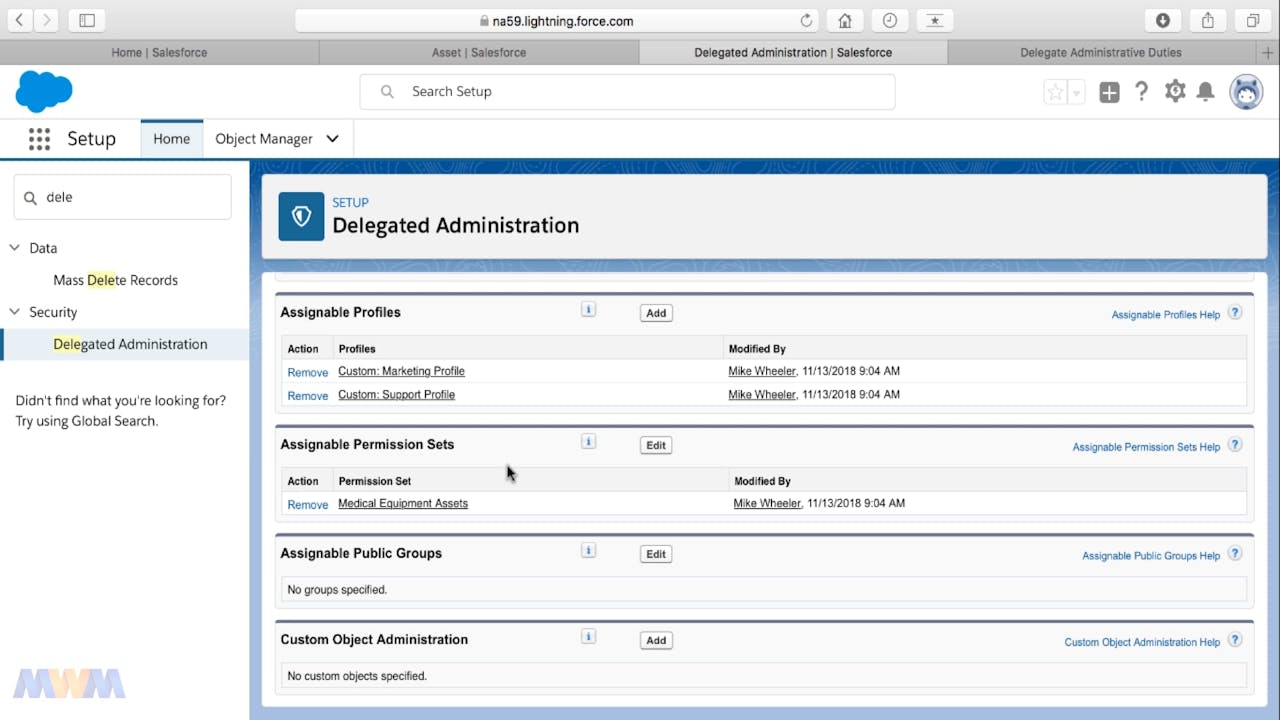1280x720 pixels.
Task: Open the notifications bell
Action: [1206, 92]
